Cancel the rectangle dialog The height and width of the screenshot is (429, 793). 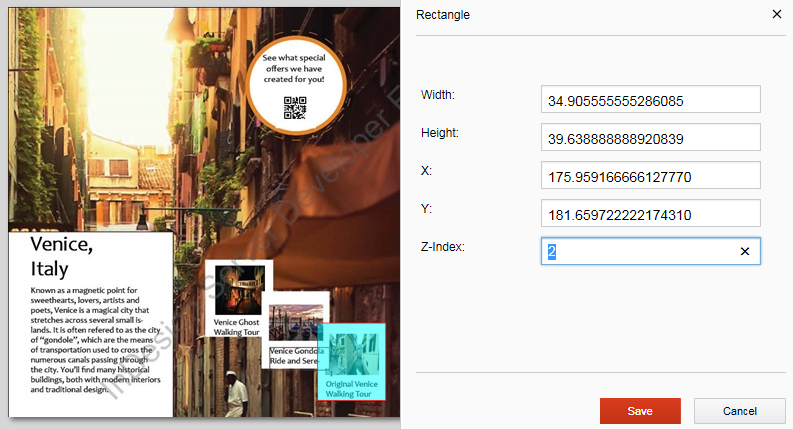(739, 411)
